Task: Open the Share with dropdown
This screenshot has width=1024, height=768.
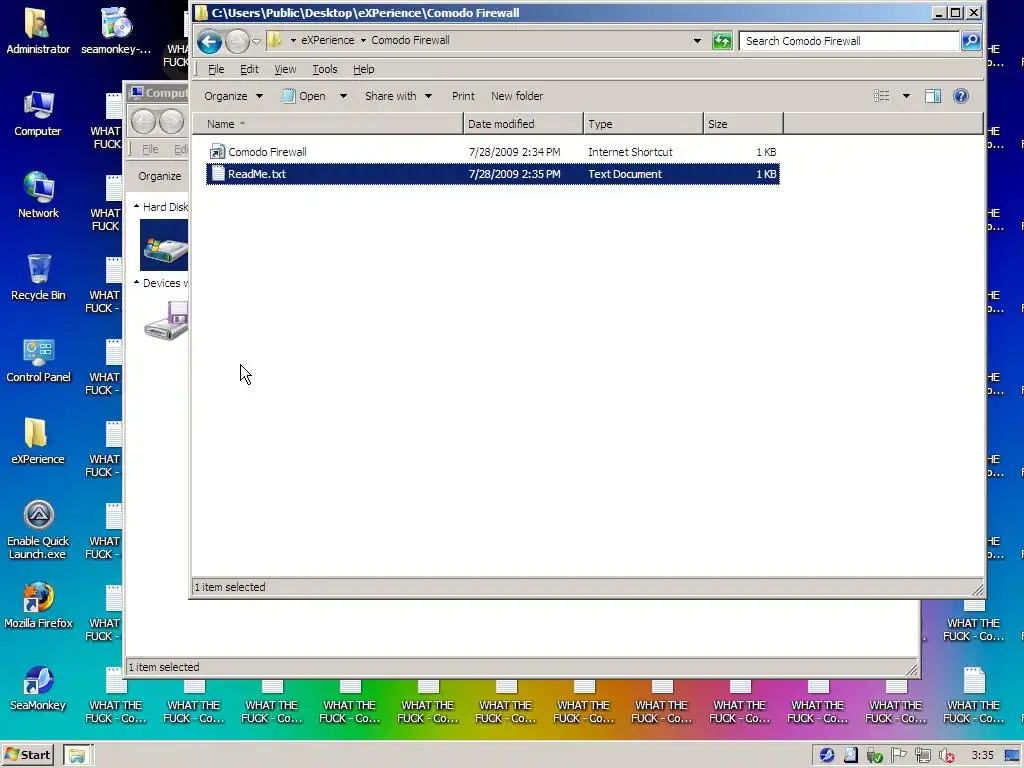Action: [x=398, y=96]
